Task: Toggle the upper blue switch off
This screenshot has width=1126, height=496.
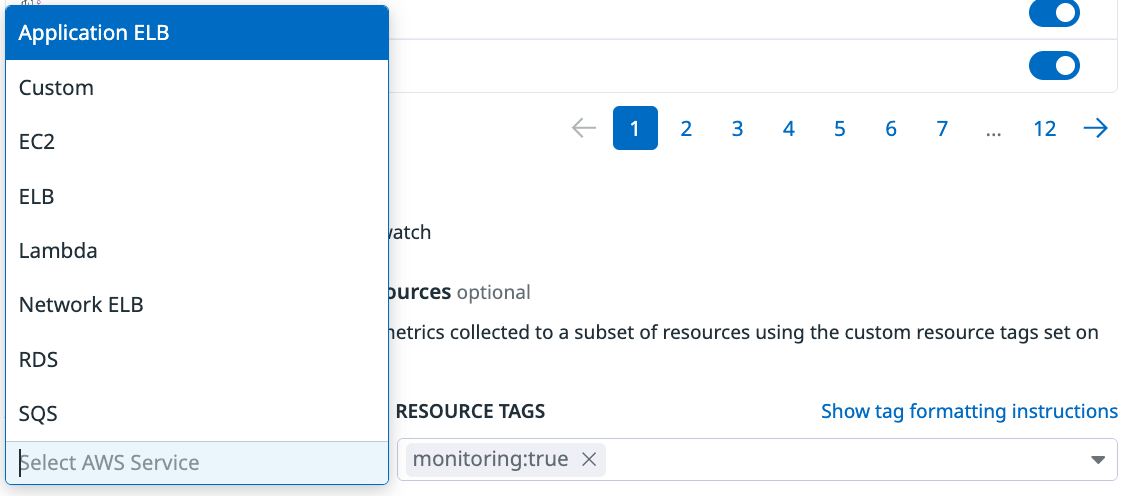Action: point(1054,13)
